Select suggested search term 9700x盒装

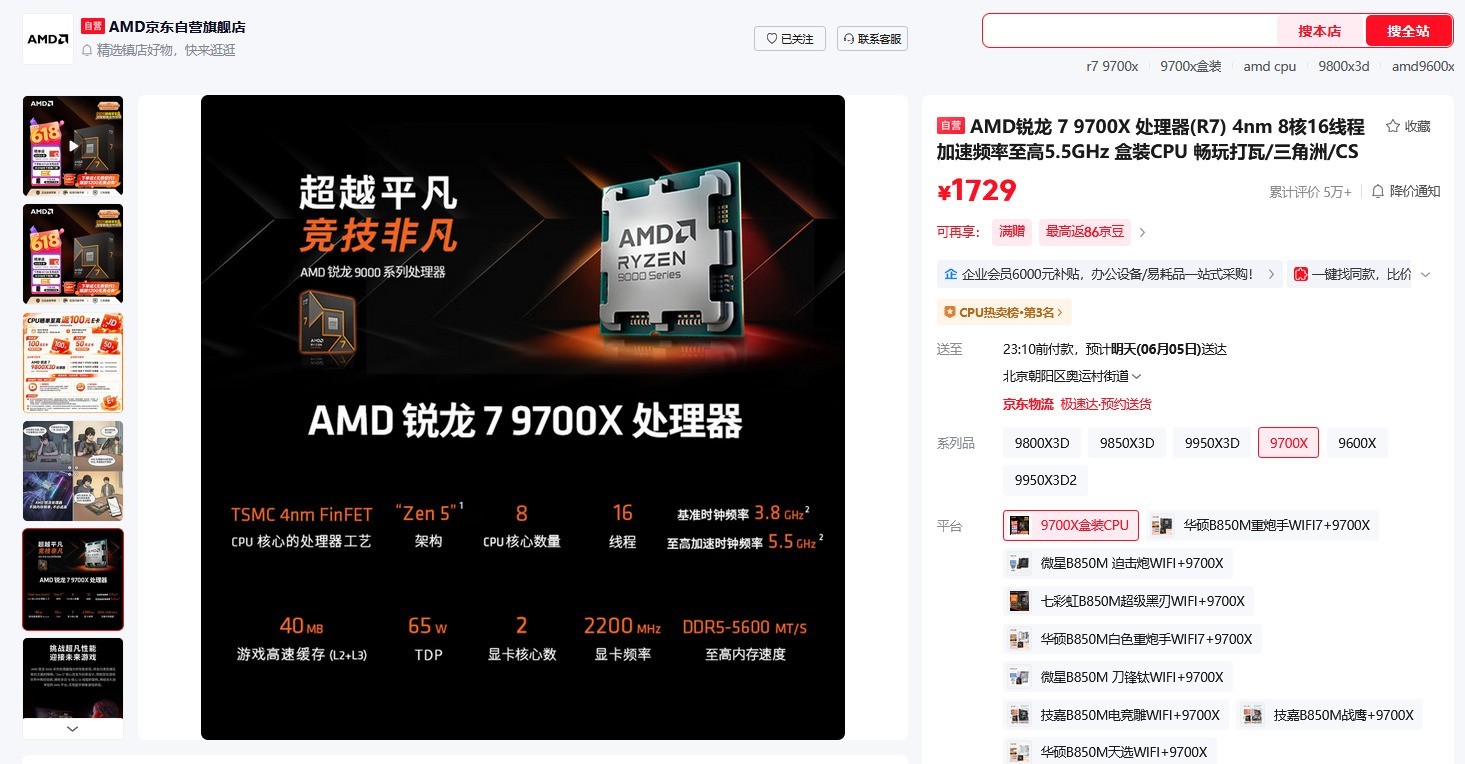[1191, 66]
